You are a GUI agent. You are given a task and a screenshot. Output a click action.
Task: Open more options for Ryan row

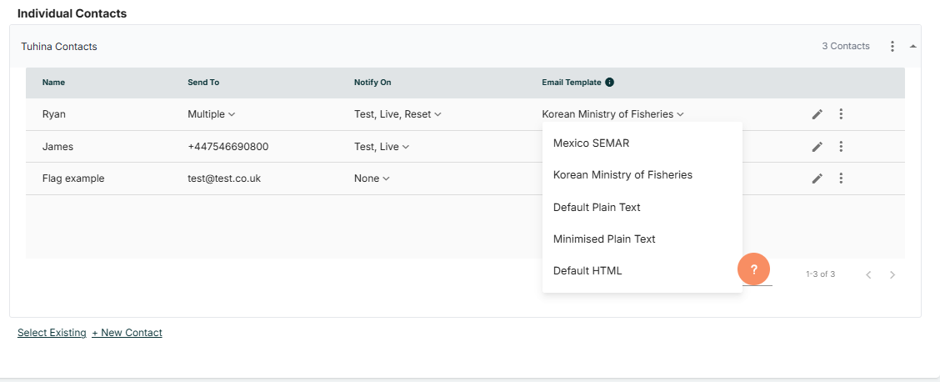841,114
